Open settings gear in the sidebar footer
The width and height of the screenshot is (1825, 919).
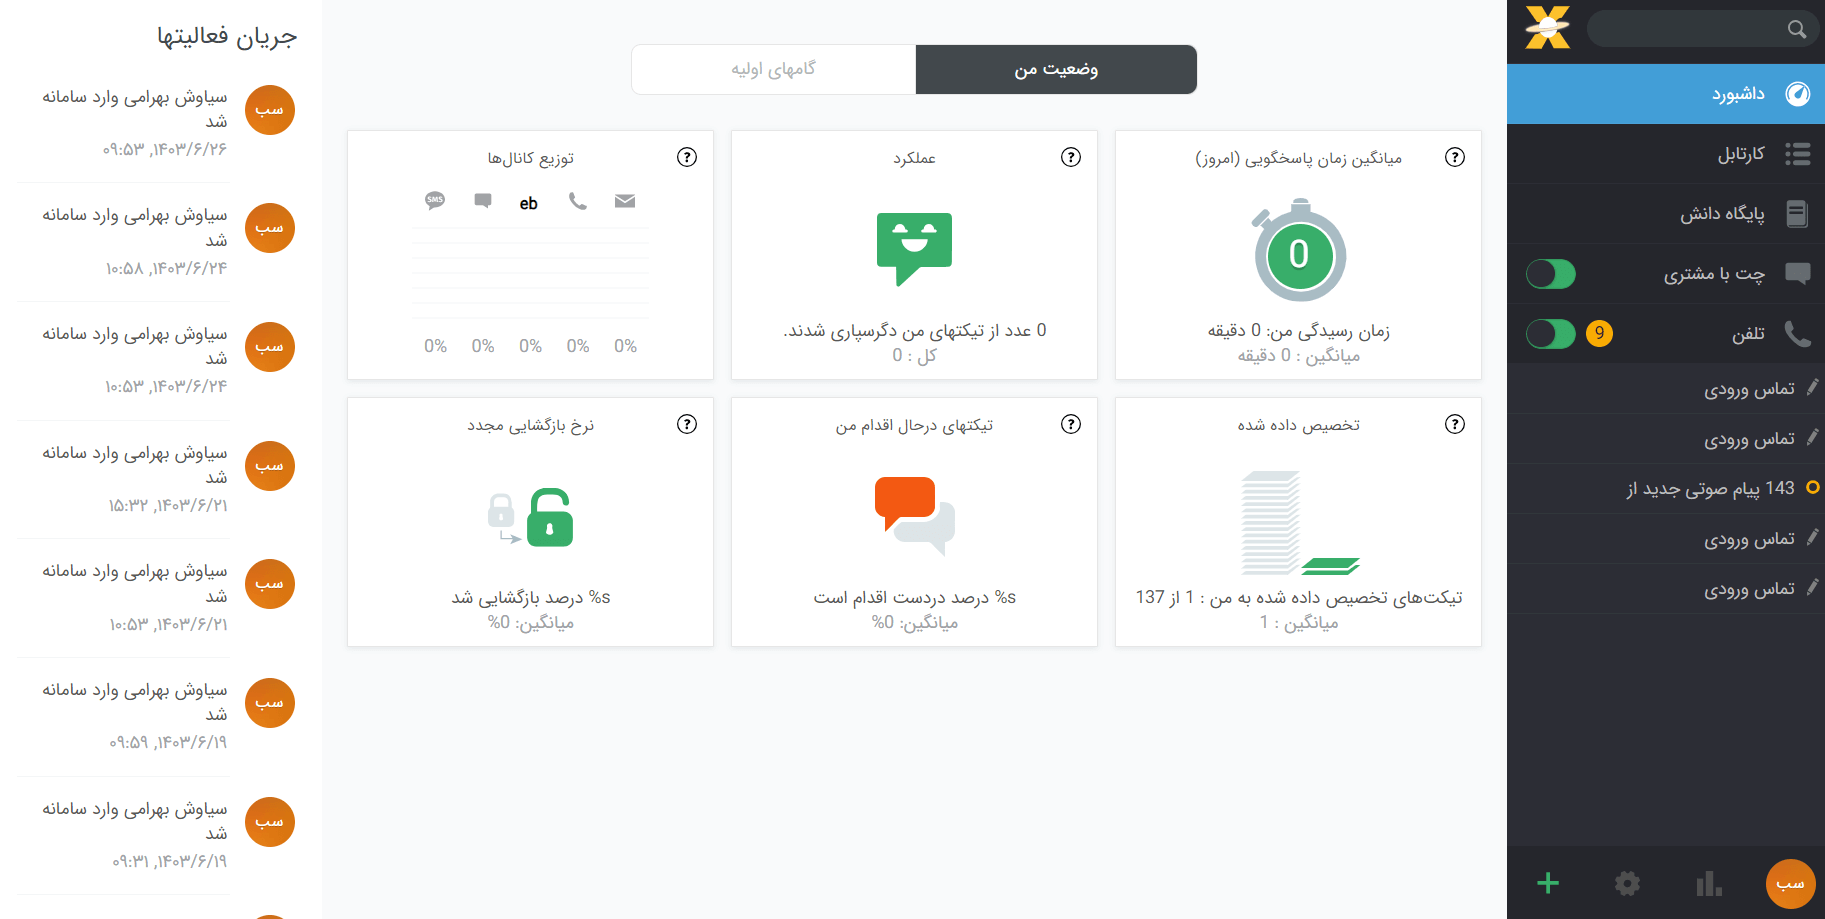click(x=1628, y=883)
